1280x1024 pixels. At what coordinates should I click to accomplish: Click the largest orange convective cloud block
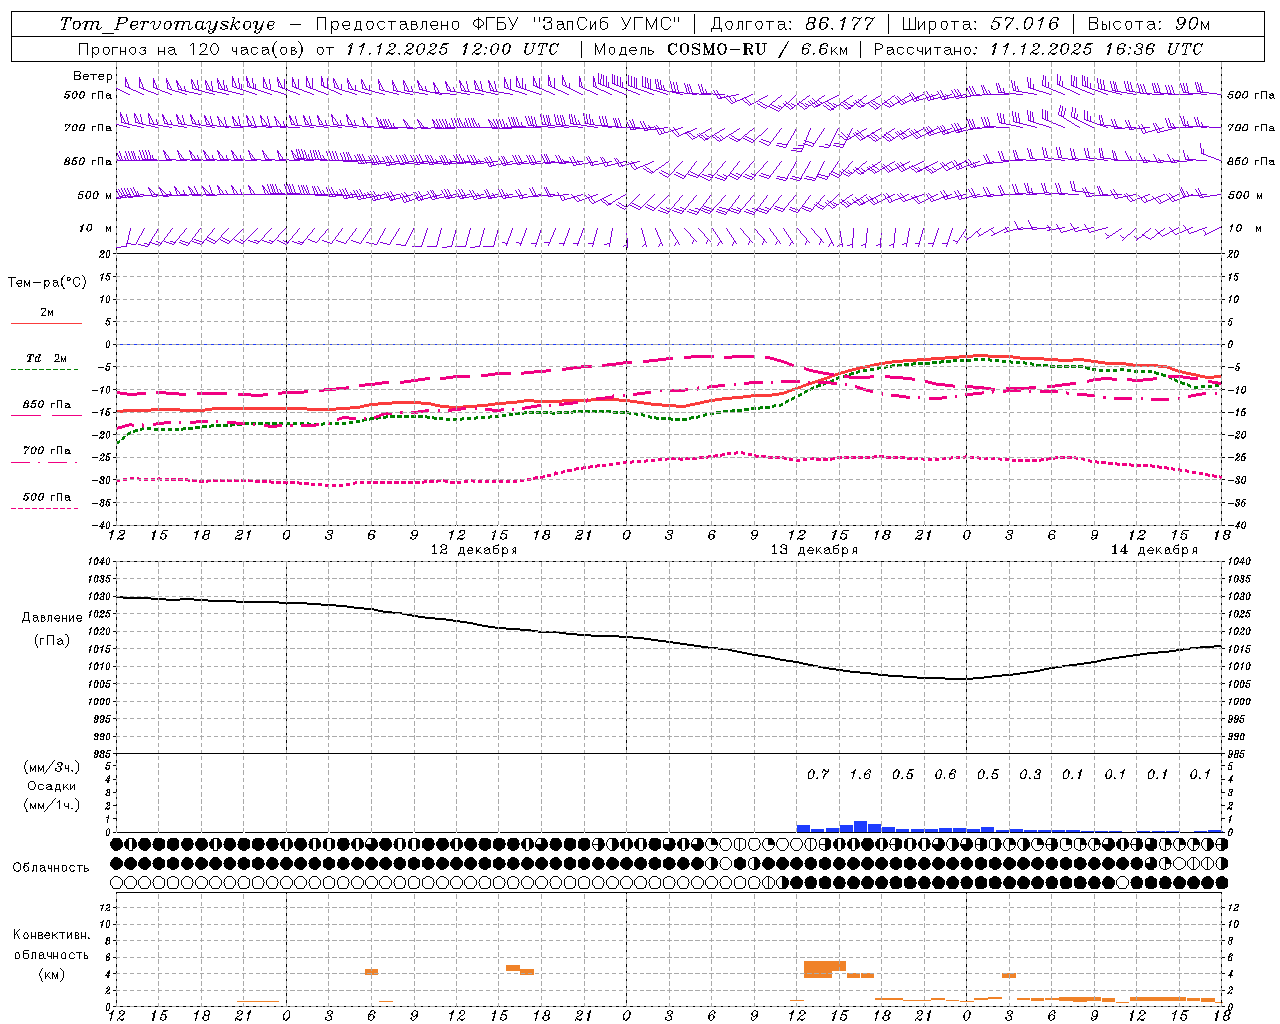point(824,969)
